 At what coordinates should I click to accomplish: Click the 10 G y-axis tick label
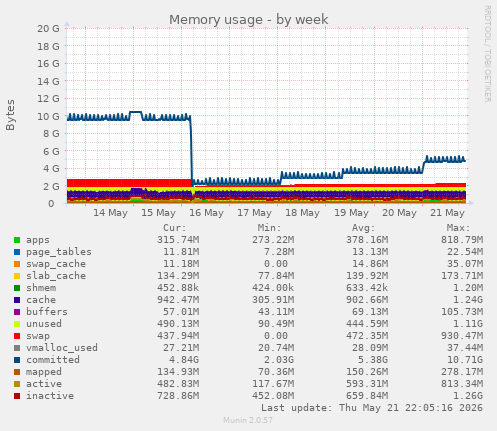coord(48,117)
